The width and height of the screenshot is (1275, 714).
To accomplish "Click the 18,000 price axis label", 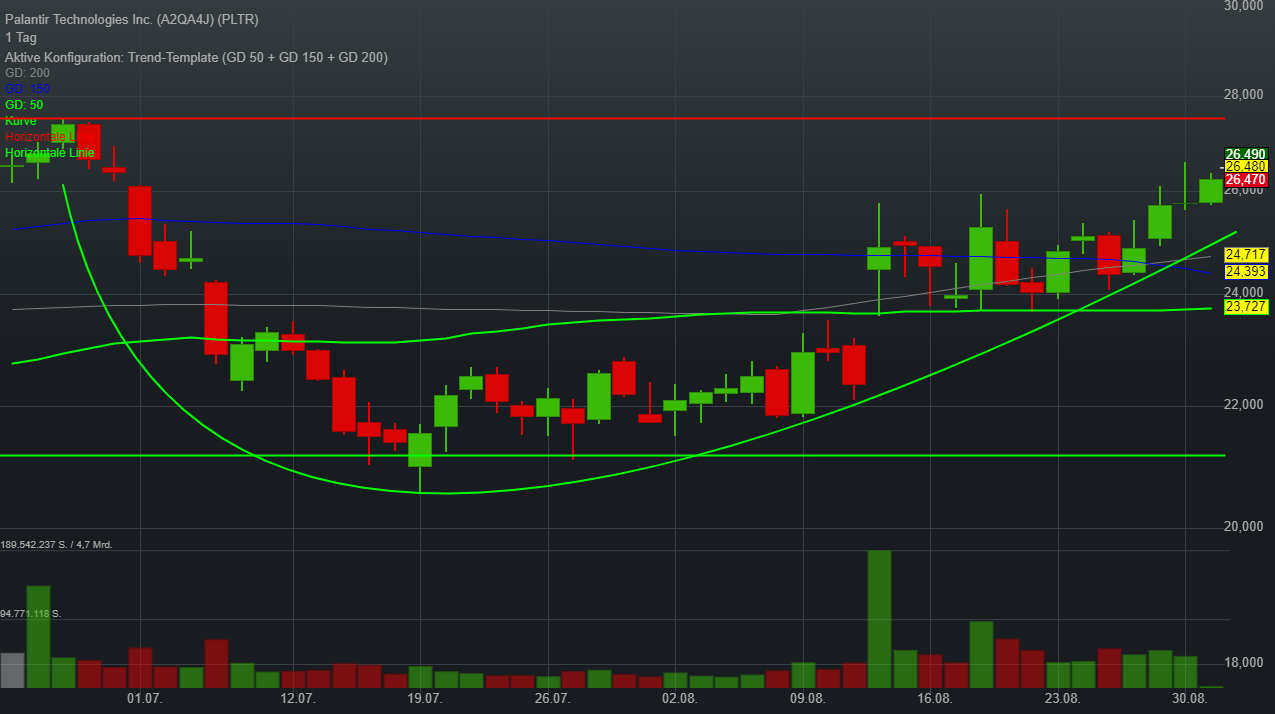I will coord(1245,663).
